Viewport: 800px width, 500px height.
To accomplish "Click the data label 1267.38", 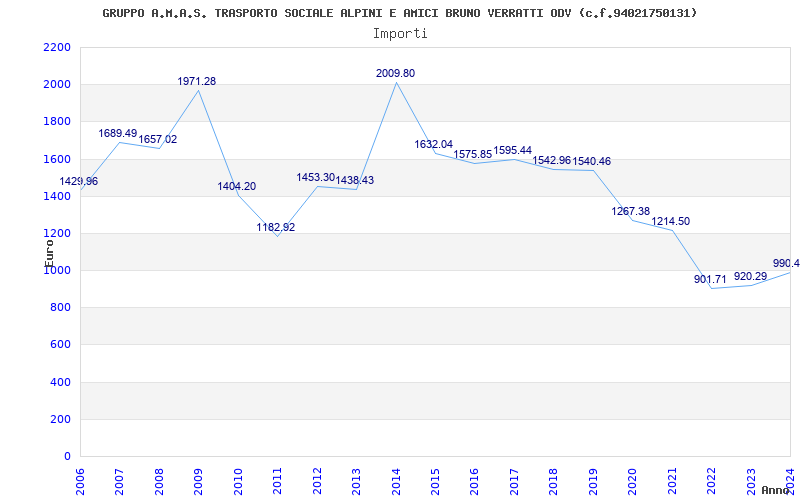I will click(x=631, y=211).
